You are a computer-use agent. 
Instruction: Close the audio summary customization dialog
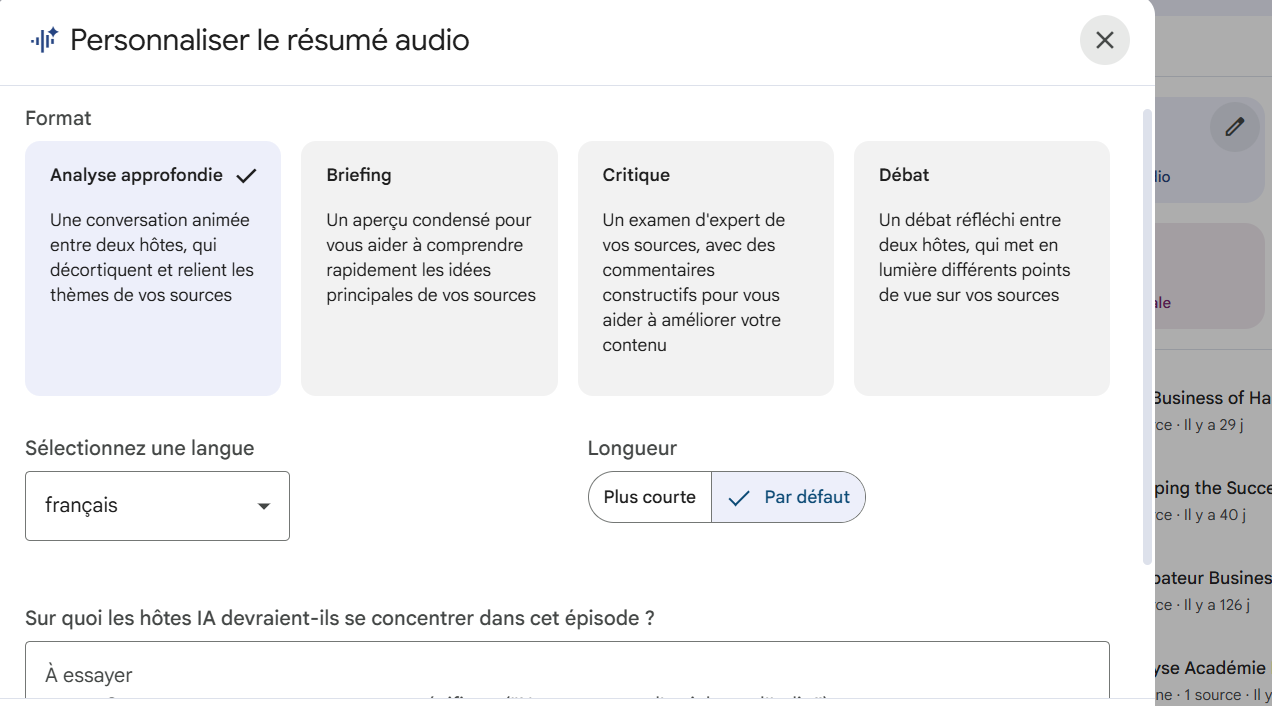click(1104, 40)
